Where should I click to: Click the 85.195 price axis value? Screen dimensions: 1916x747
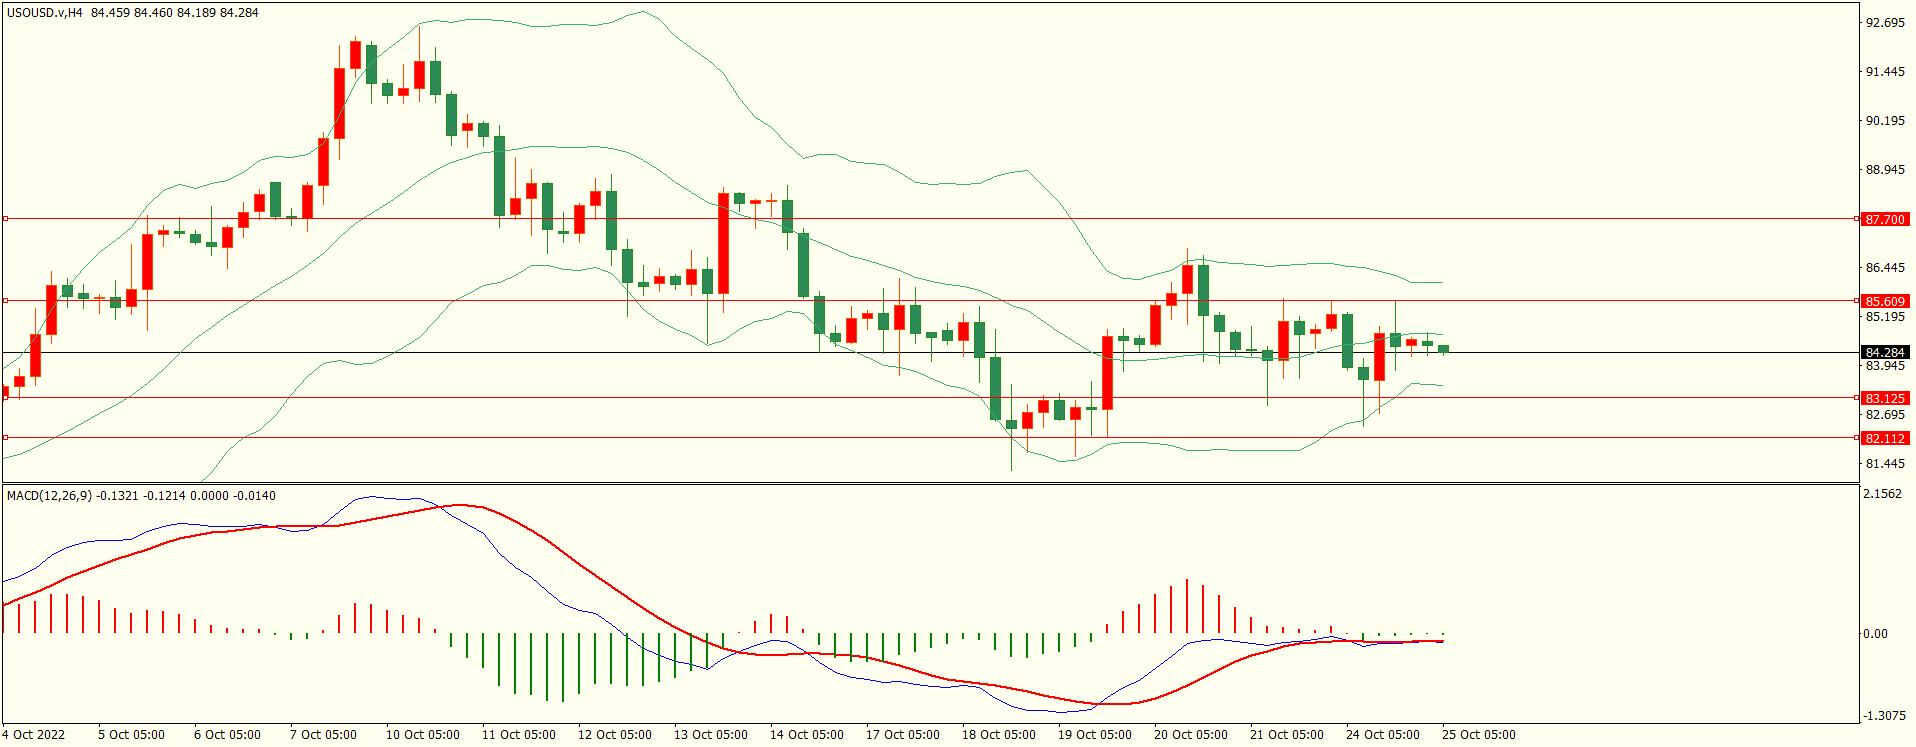click(x=1885, y=317)
